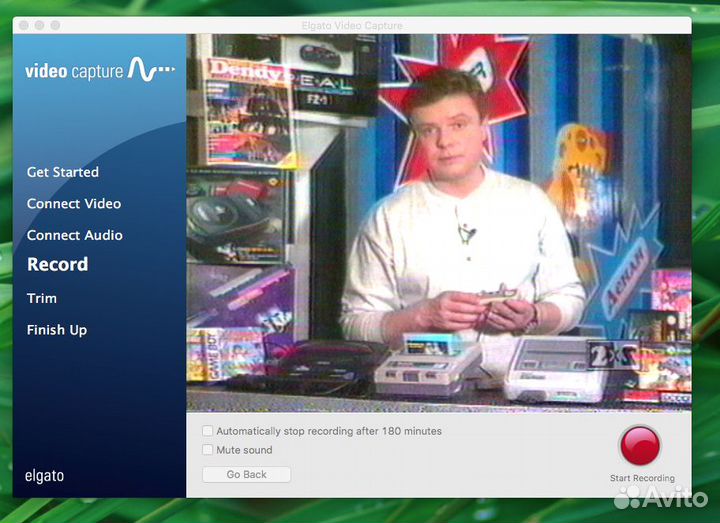Select the Connect Audio step
This screenshot has height=523, width=720.
tap(74, 235)
